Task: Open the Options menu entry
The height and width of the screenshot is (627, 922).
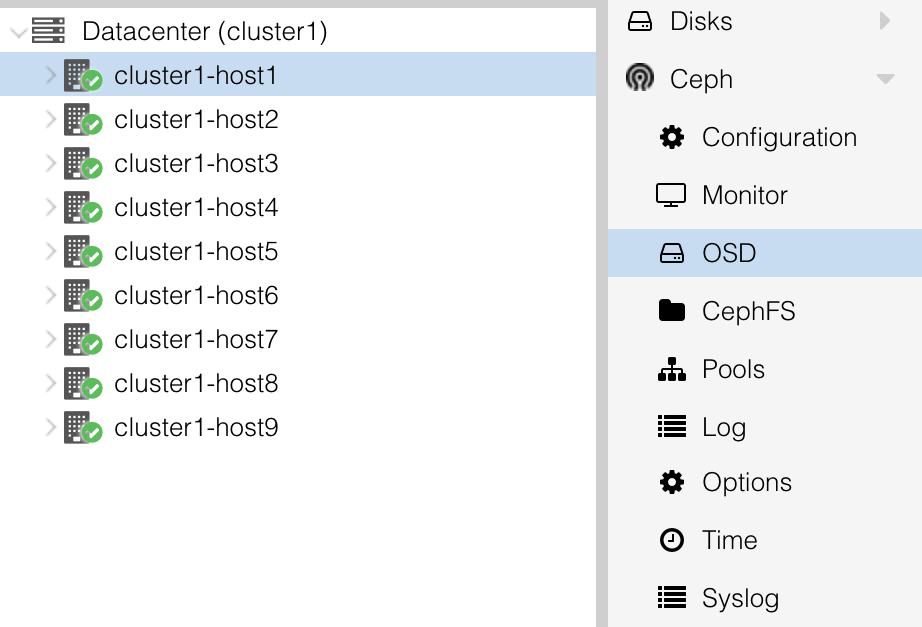Action: click(x=747, y=482)
